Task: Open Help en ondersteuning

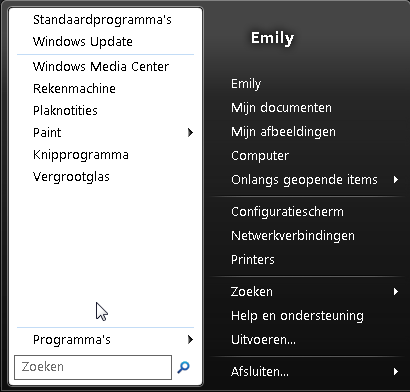Action: pos(297,316)
